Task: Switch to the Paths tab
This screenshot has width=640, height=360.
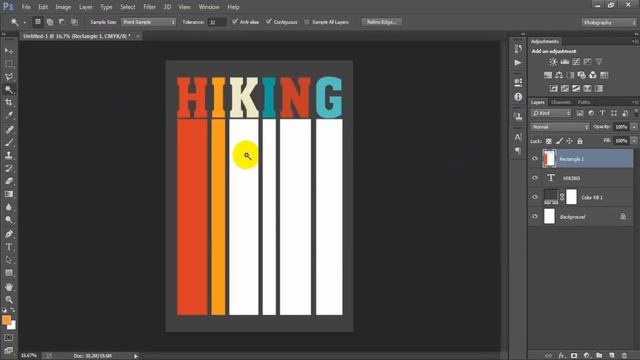Action: pyautogui.click(x=584, y=102)
